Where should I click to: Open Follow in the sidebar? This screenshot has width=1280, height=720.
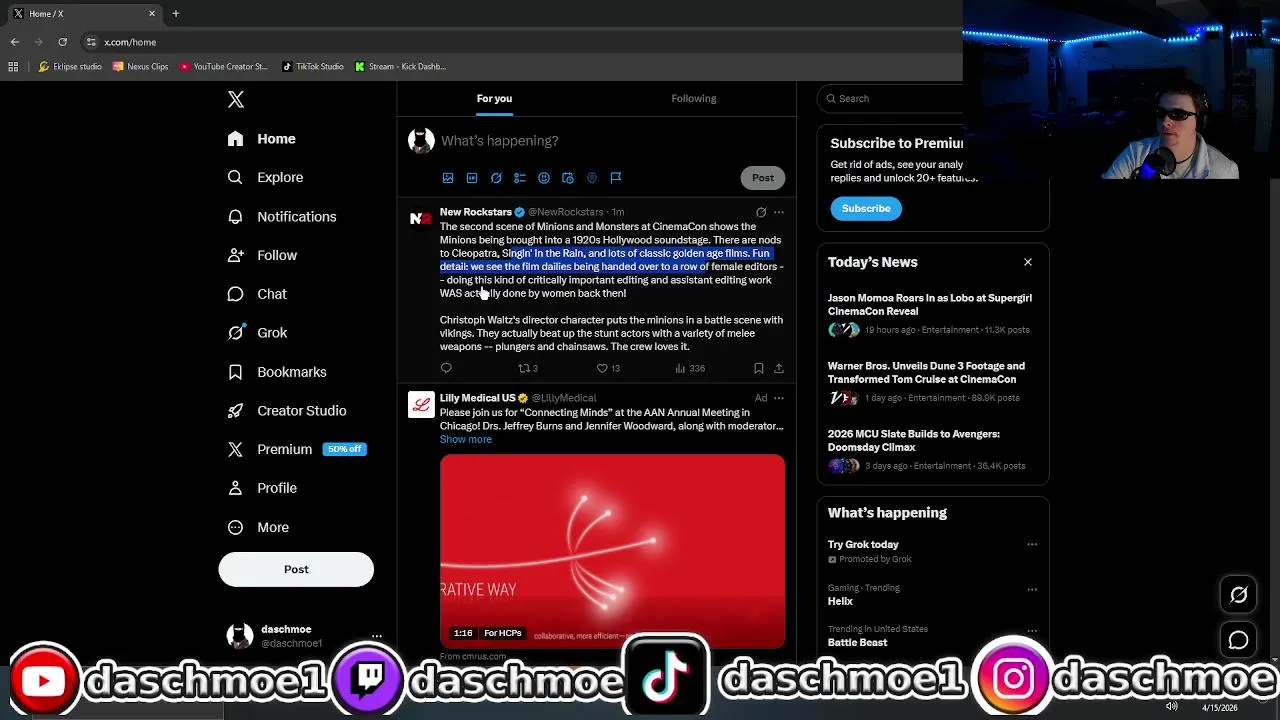pos(262,255)
